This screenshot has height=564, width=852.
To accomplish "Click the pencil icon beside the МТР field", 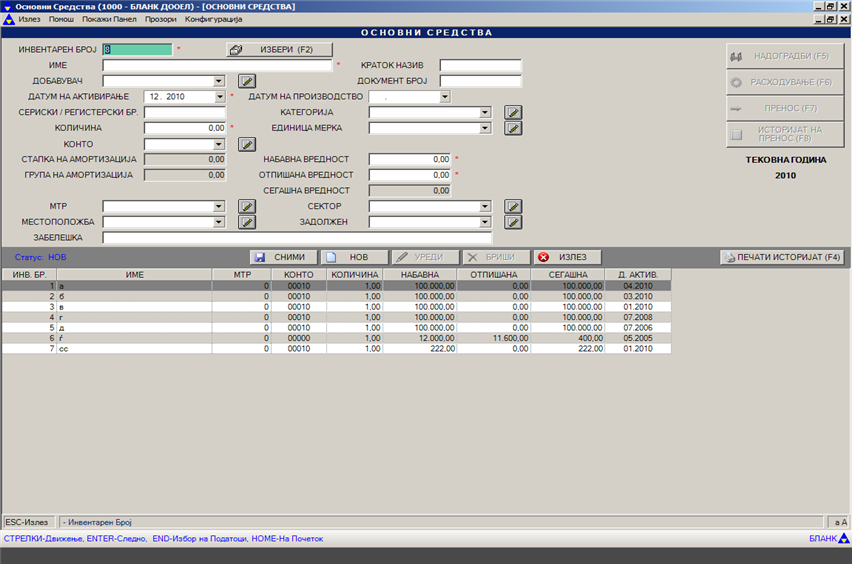I will [x=247, y=206].
